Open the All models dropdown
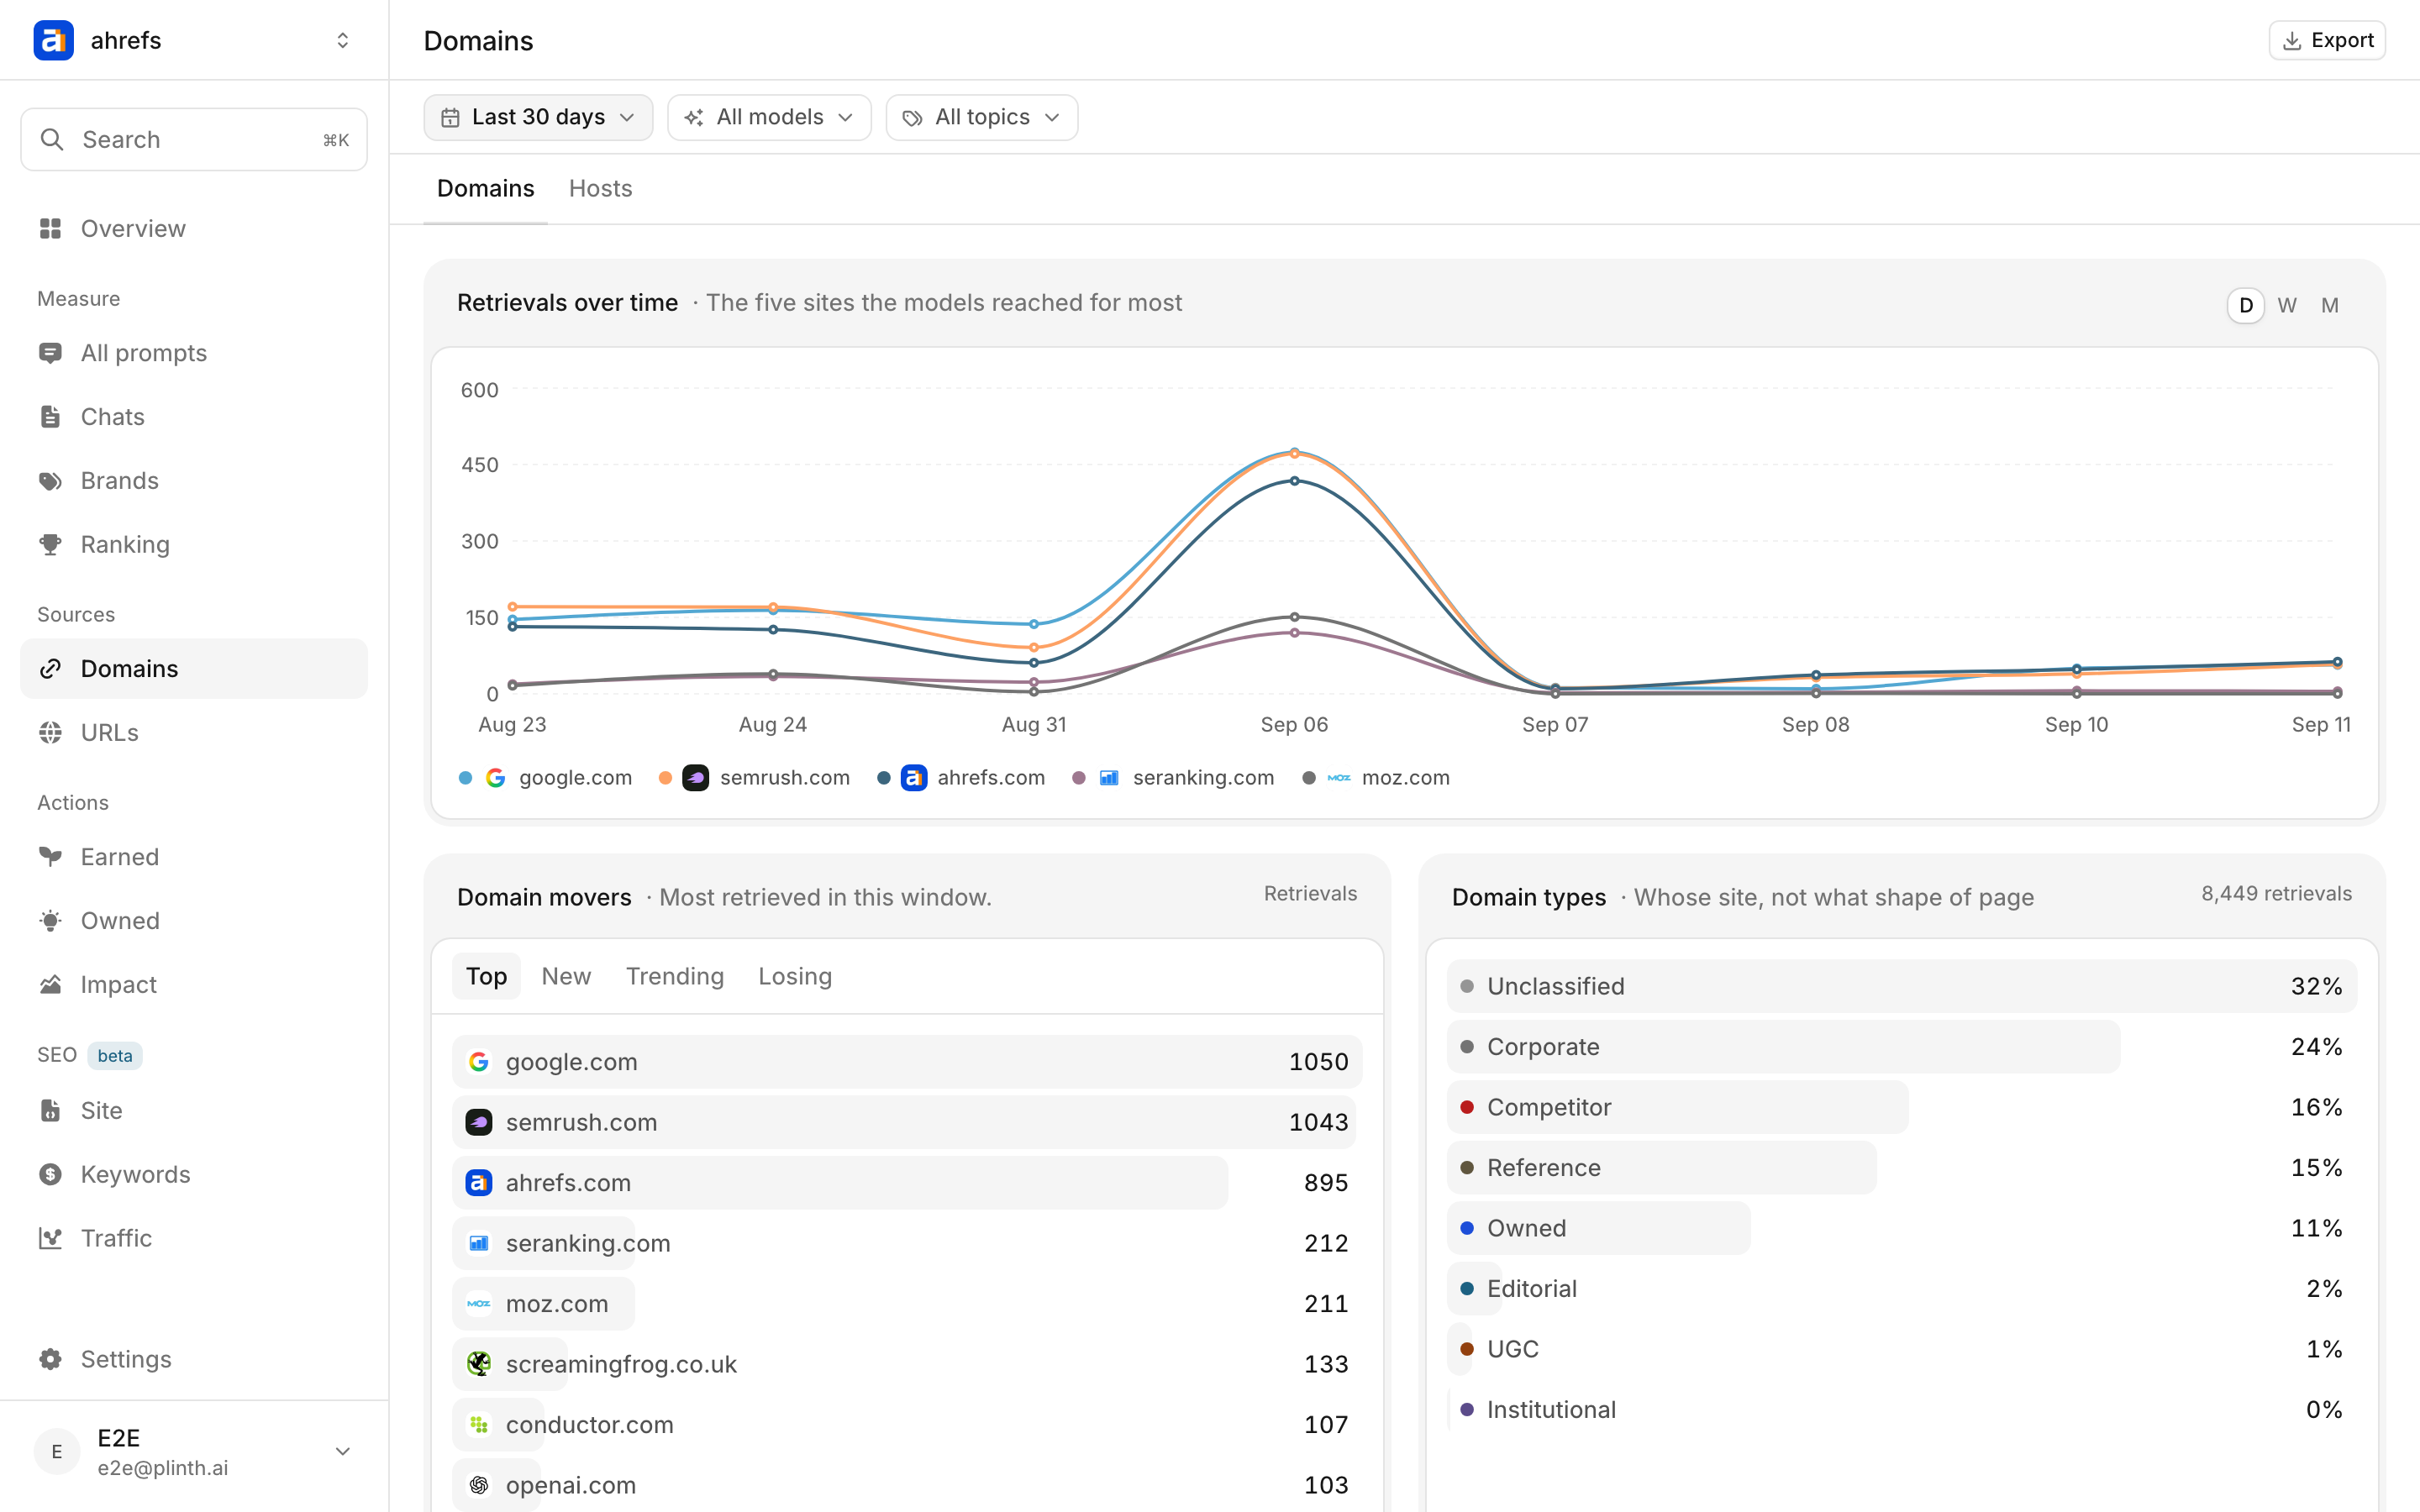 (x=769, y=118)
